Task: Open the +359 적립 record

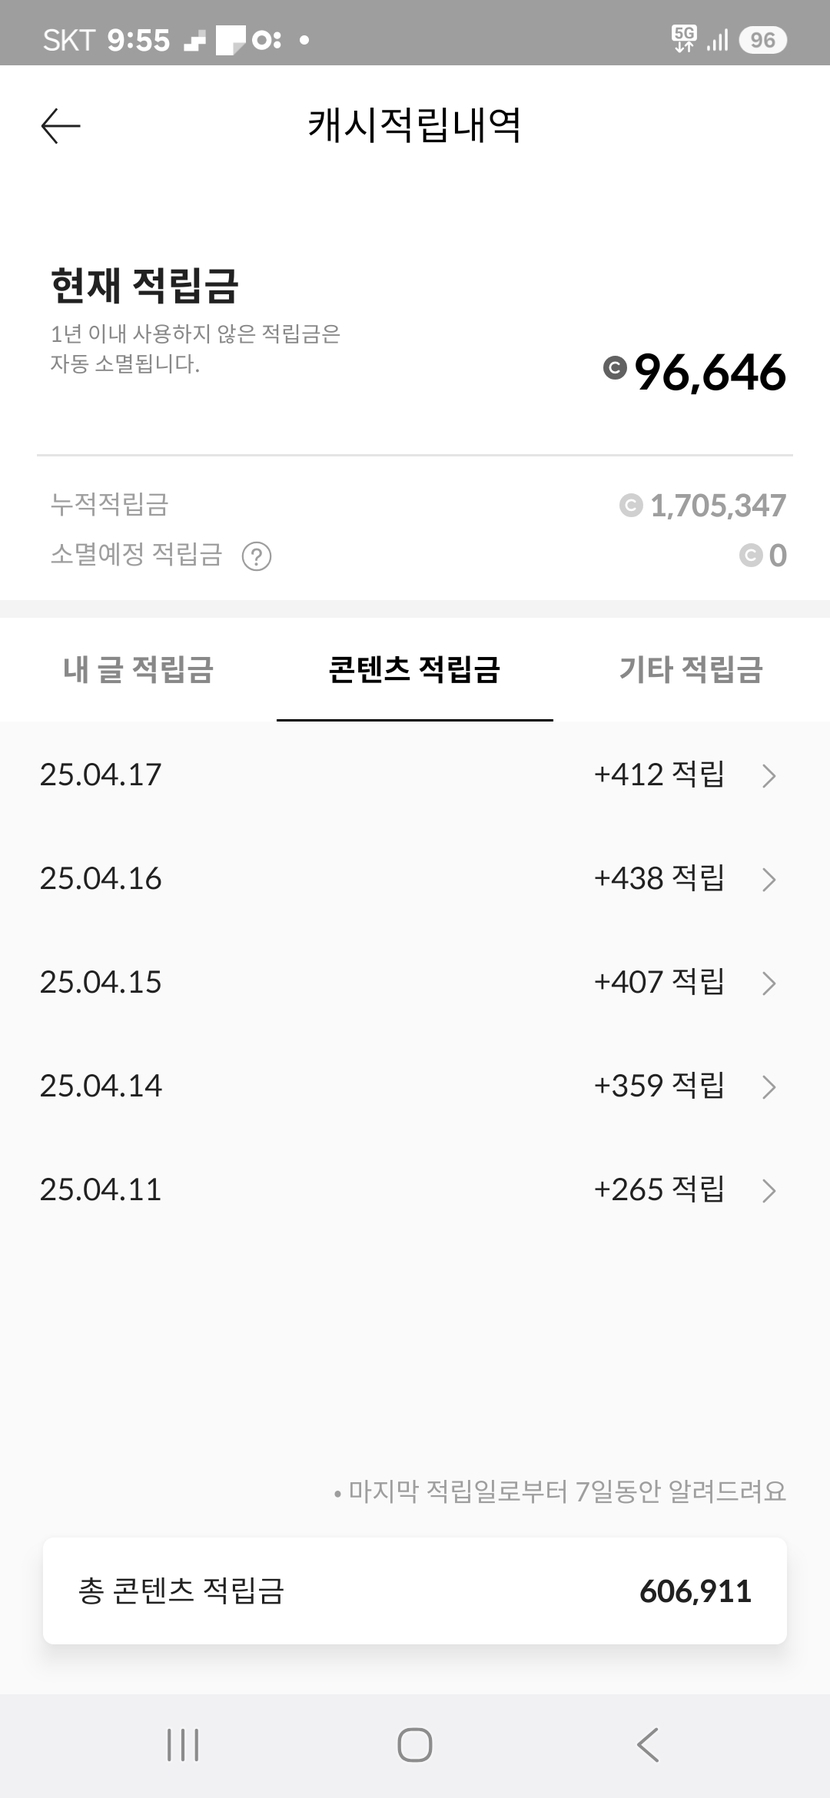Action: 658,1086
